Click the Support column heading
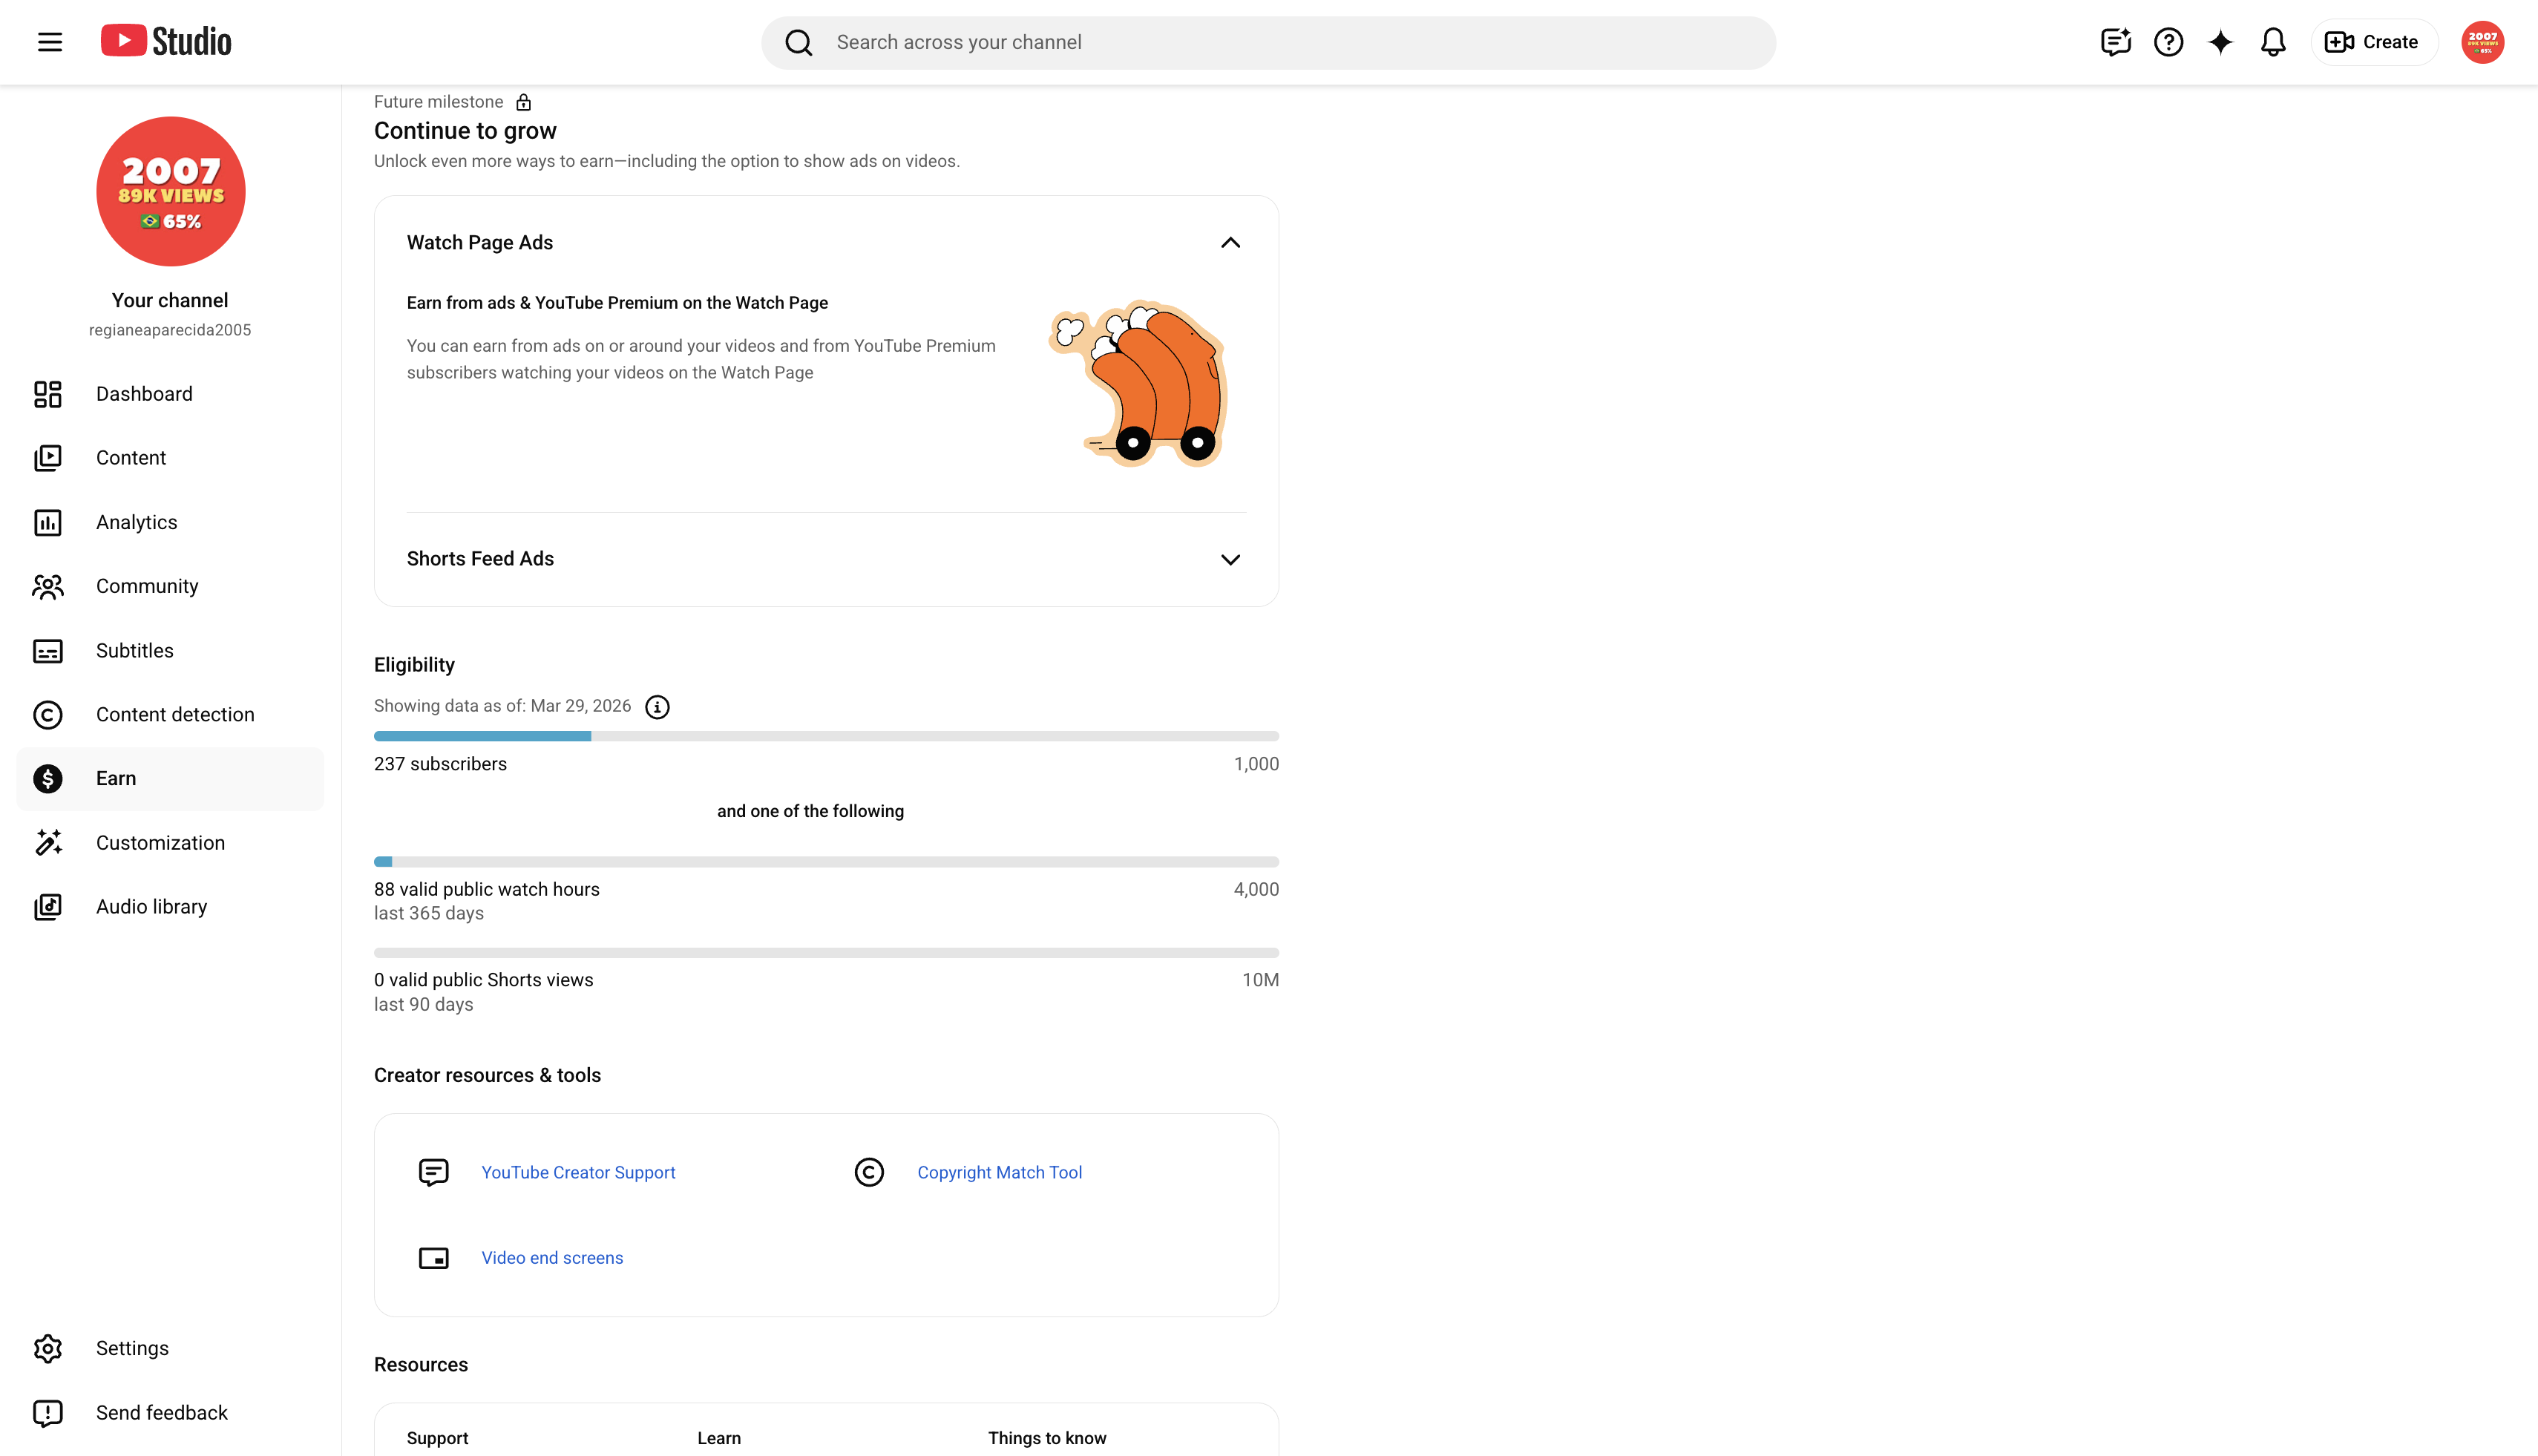 (437, 1438)
